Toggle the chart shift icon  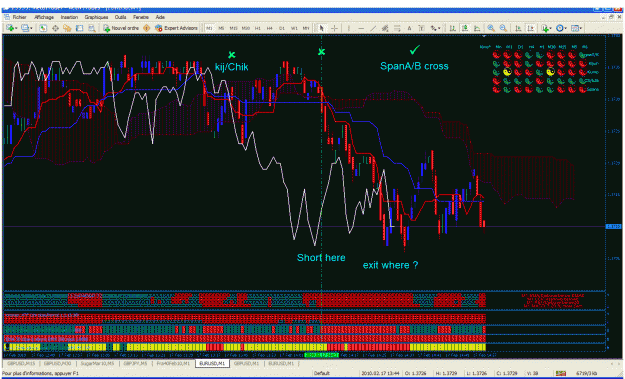[531, 28]
